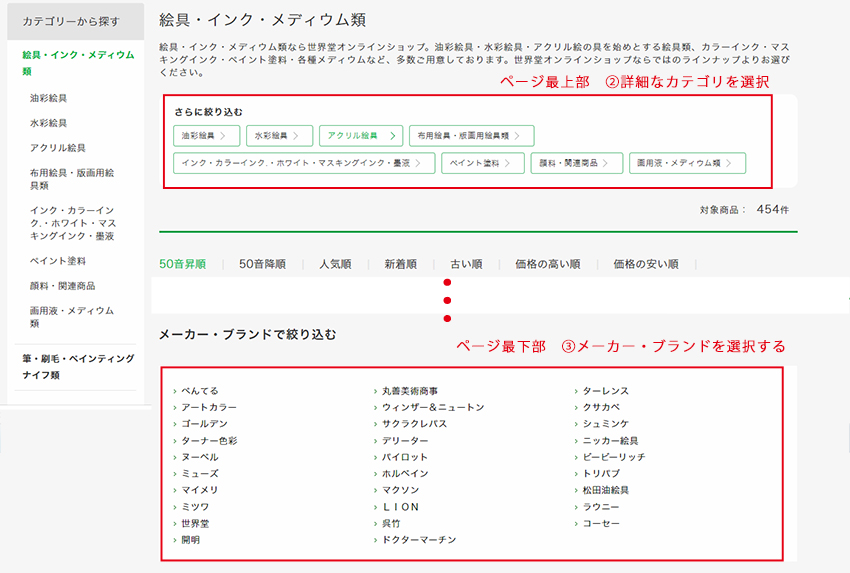
Task: Open 水彩絵具 in the left sidebar
Action: pyautogui.click(x=48, y=123)
